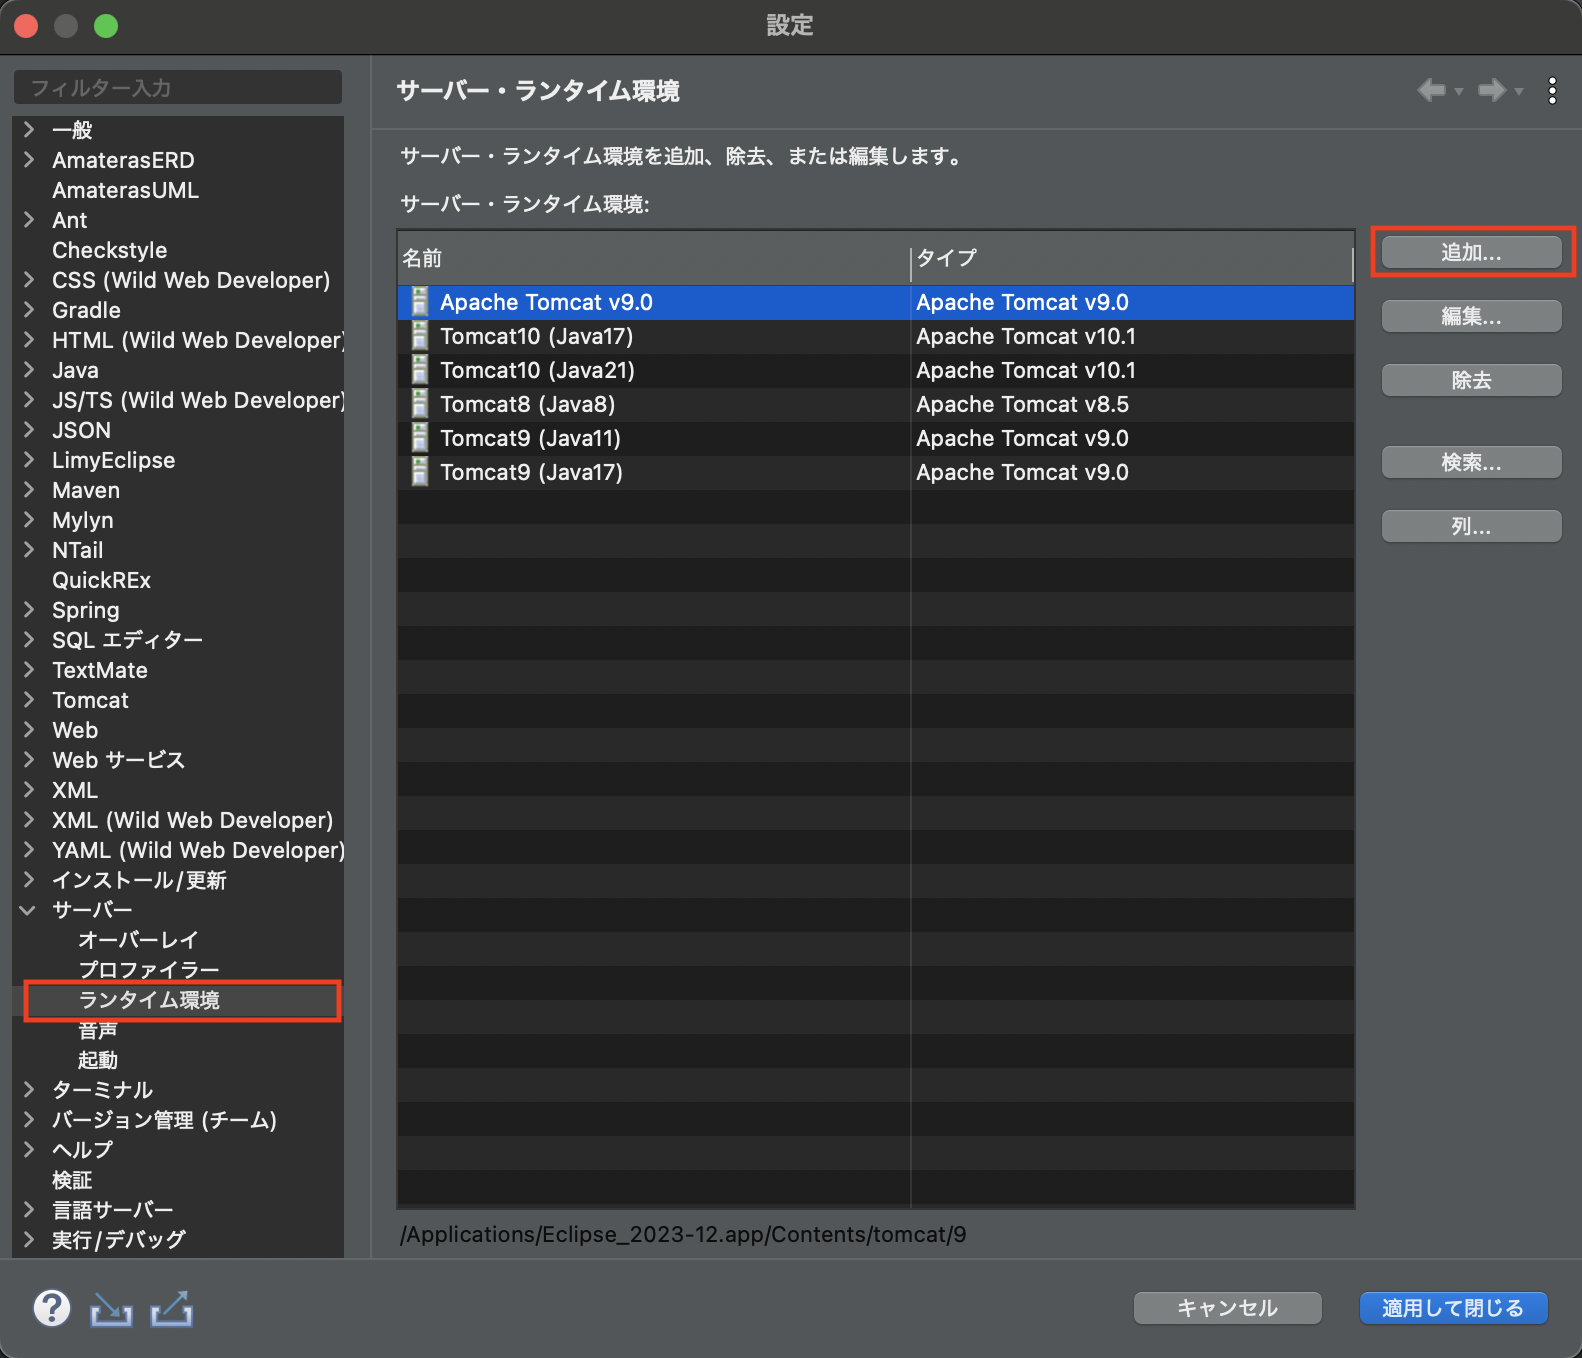Expand the XML tree node
Screen dimensions: 1582x1358
[29, 789]
